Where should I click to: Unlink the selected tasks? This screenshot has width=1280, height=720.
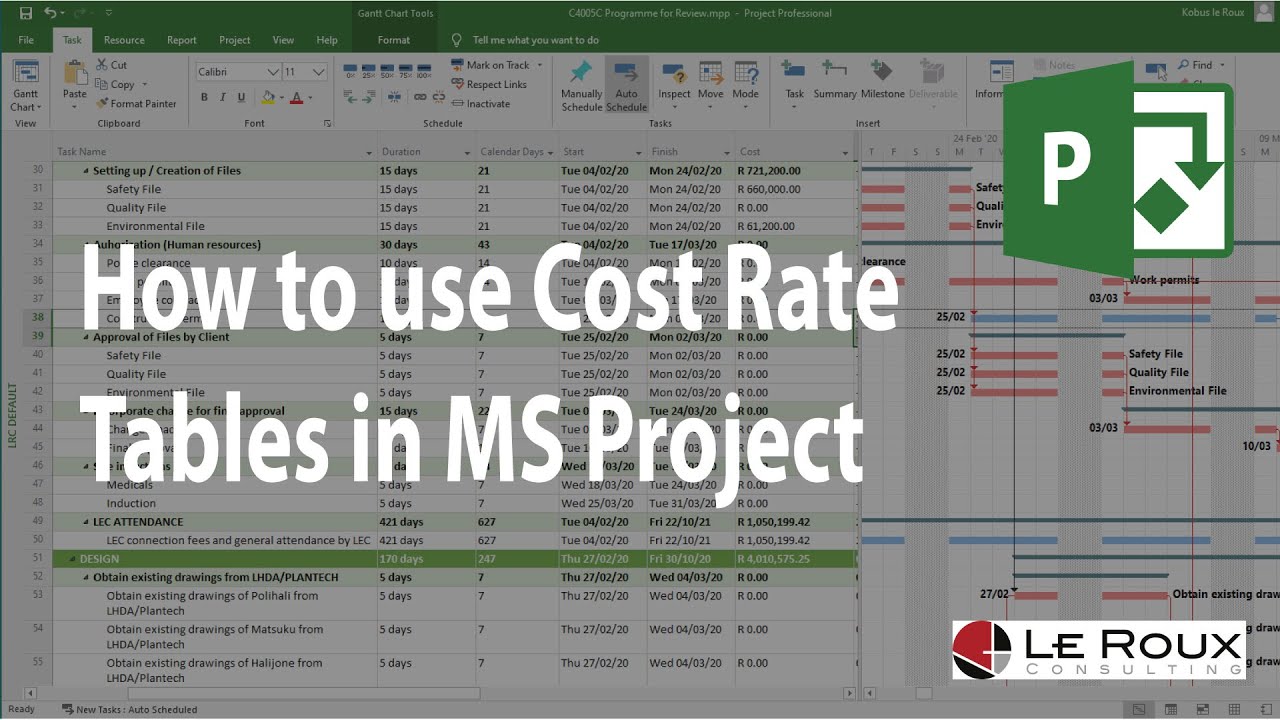tap(438, 97)
